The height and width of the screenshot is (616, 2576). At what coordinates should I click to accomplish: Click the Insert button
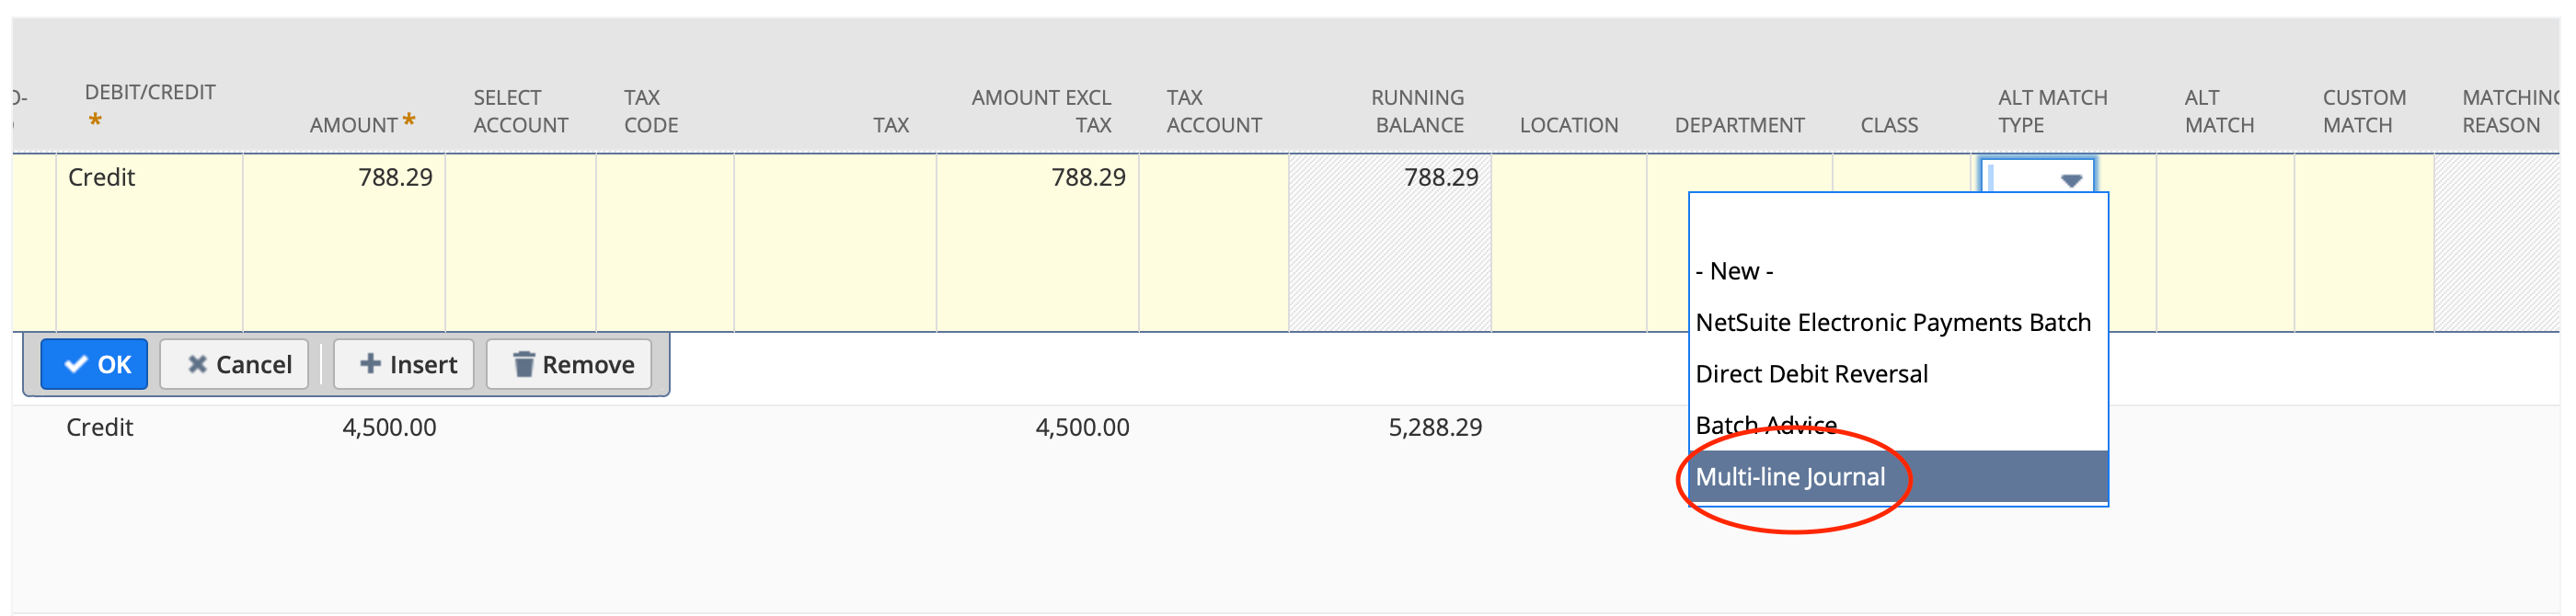403,364
